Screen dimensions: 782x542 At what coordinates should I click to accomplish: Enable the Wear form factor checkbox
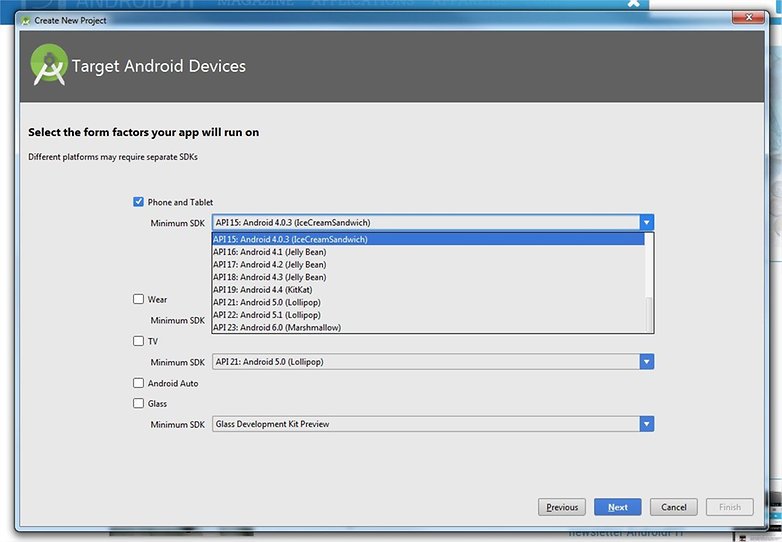138,299
